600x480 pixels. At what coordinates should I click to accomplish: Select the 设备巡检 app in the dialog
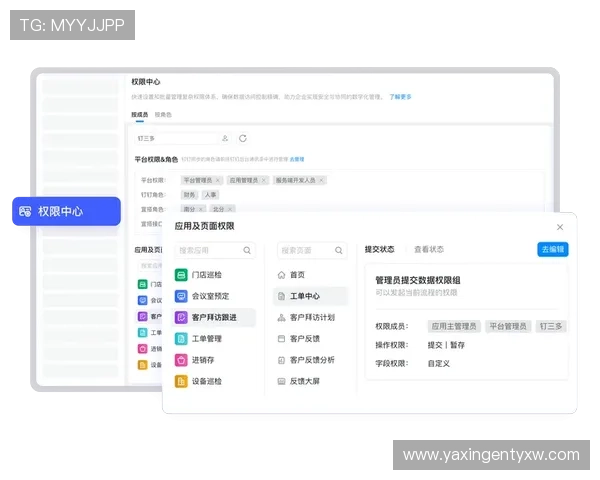click(214, 382)
